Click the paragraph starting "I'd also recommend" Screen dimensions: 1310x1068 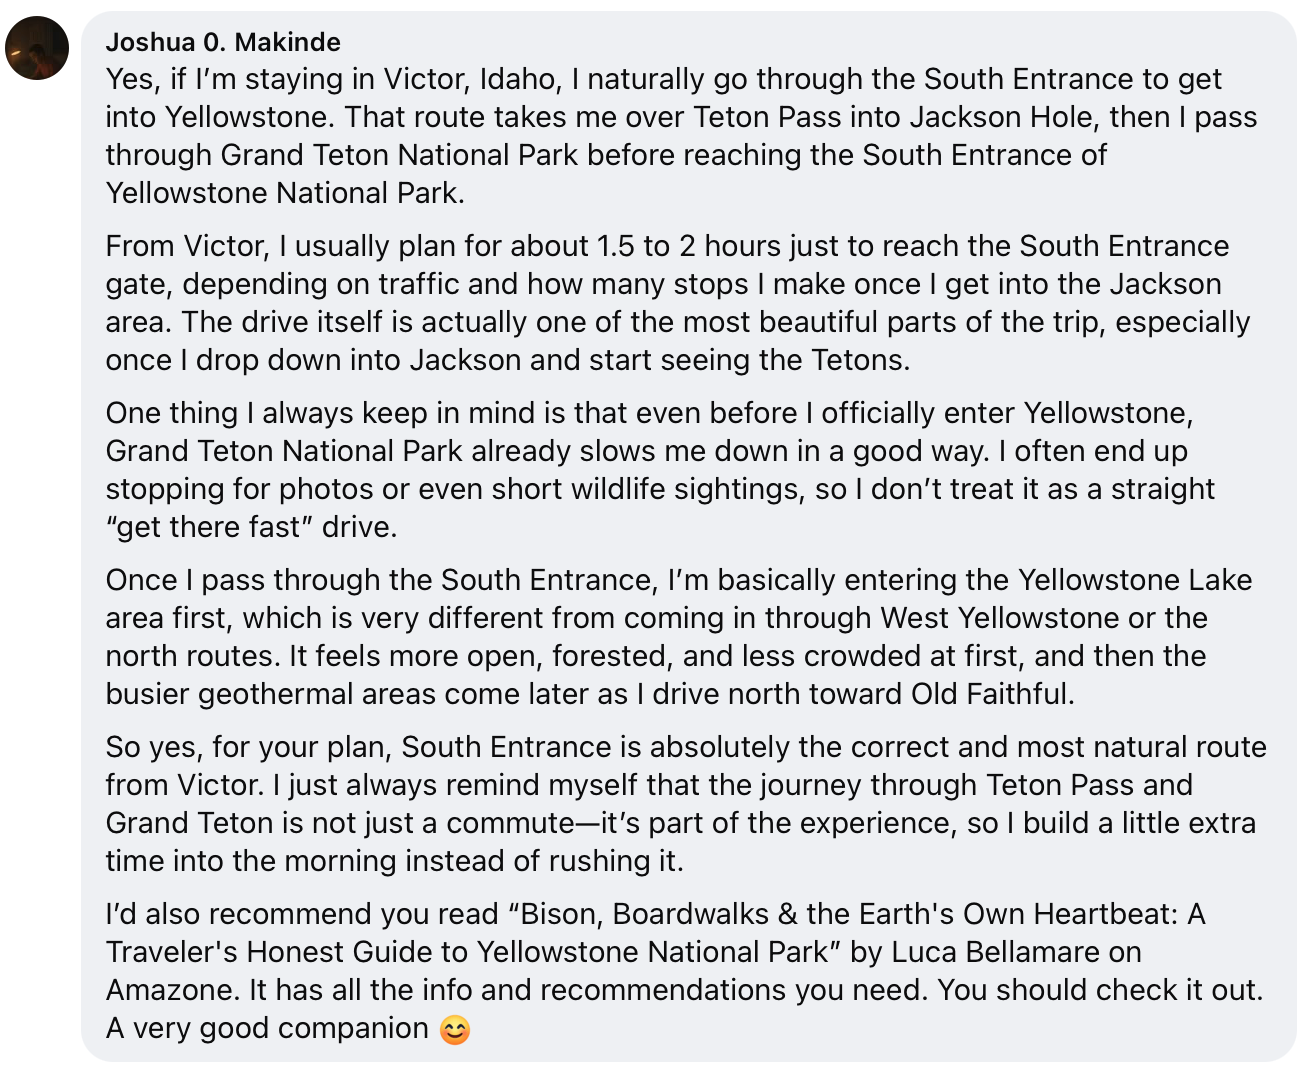[x=685, y=971]
